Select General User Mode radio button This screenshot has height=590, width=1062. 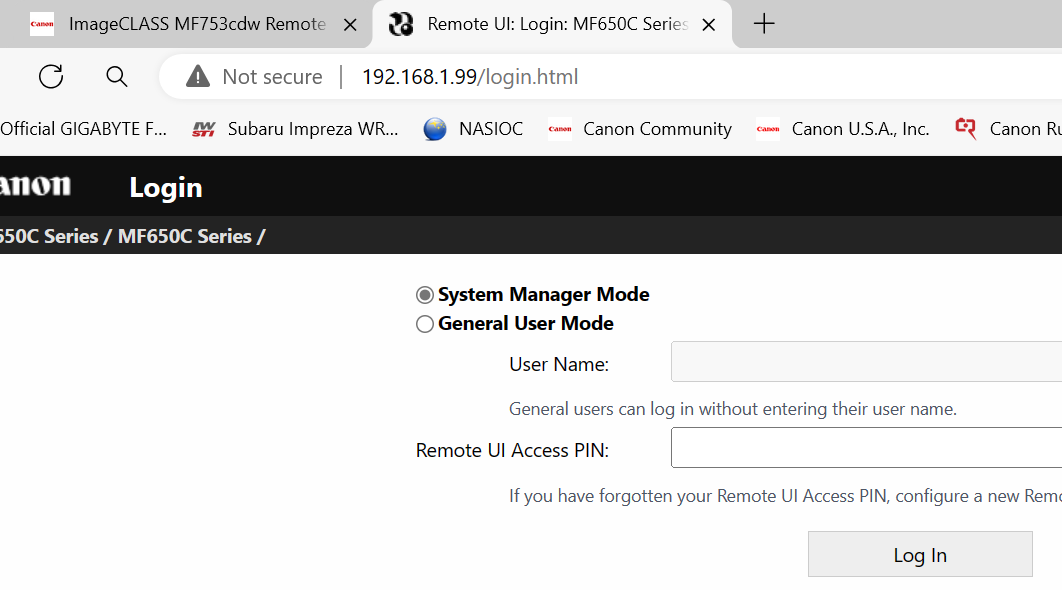pyautogui.click(x=425, y=324)
